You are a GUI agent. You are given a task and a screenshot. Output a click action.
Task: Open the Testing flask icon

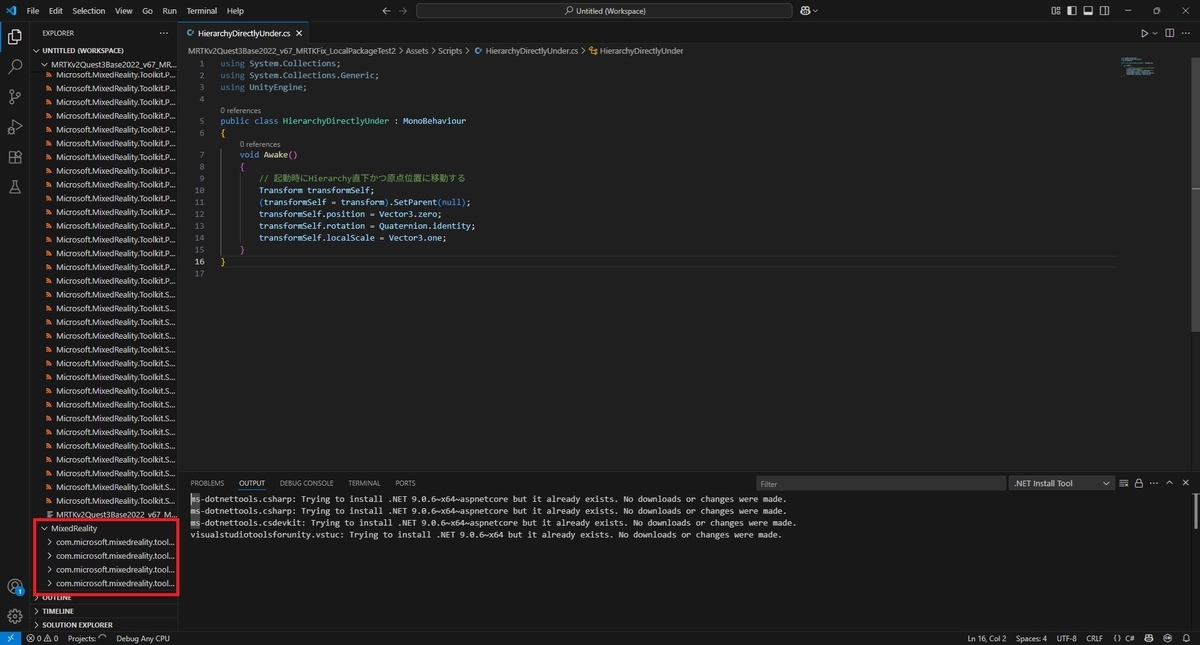14,186
